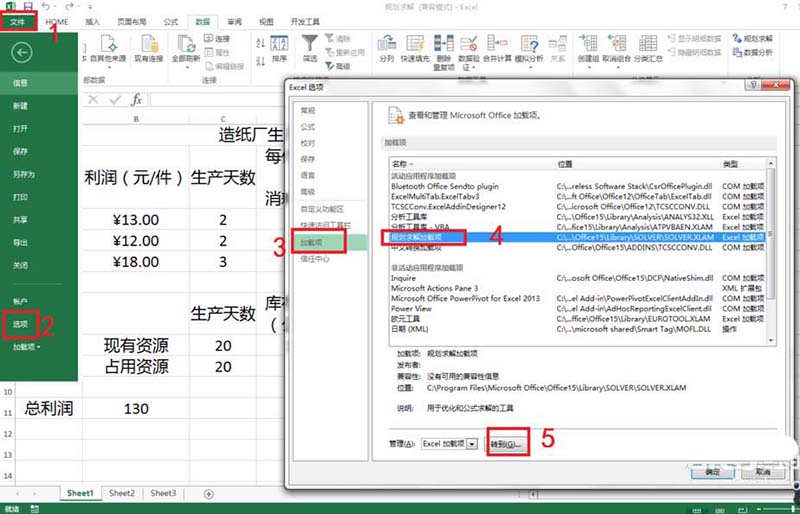Click the 确定 button in Excel 选项
Screen dimensions: 800x514
point(712,472)
